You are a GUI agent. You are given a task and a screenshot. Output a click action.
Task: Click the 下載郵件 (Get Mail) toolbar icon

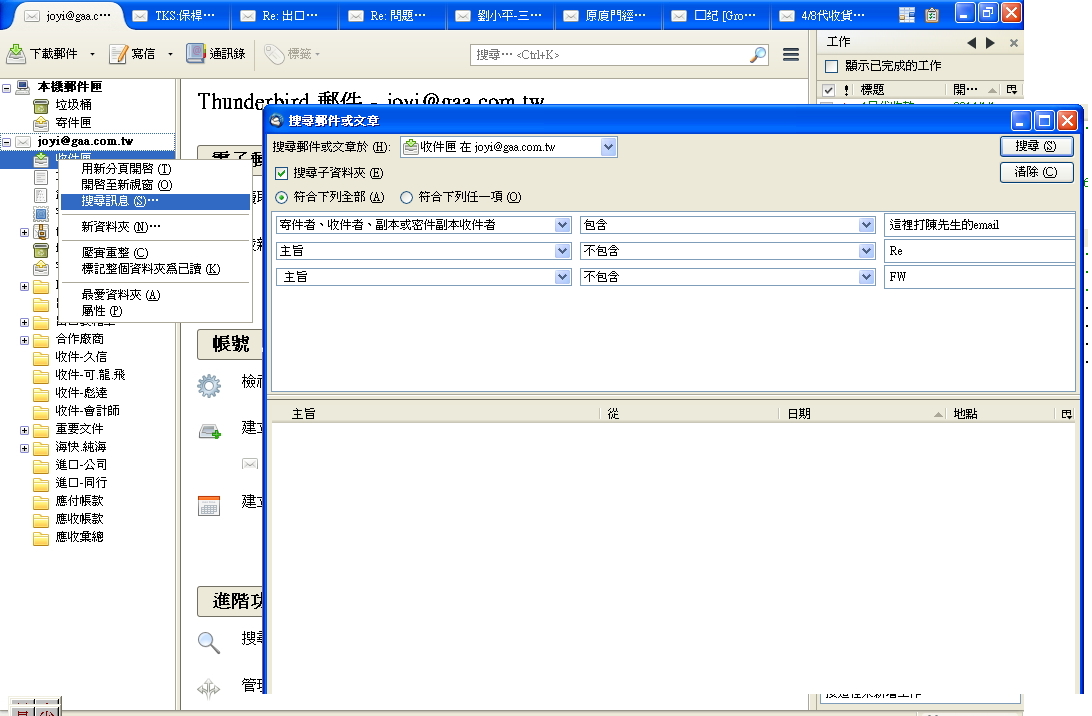coord(17,54)
